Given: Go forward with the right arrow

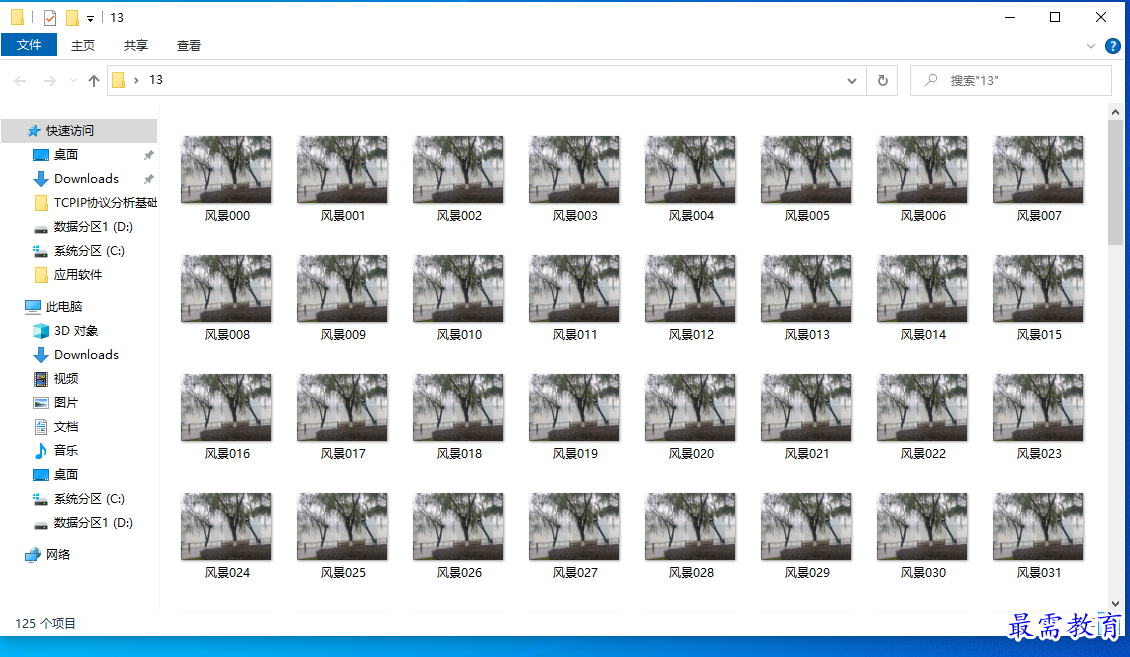Looking at the screenshot, I should [50, 81].
